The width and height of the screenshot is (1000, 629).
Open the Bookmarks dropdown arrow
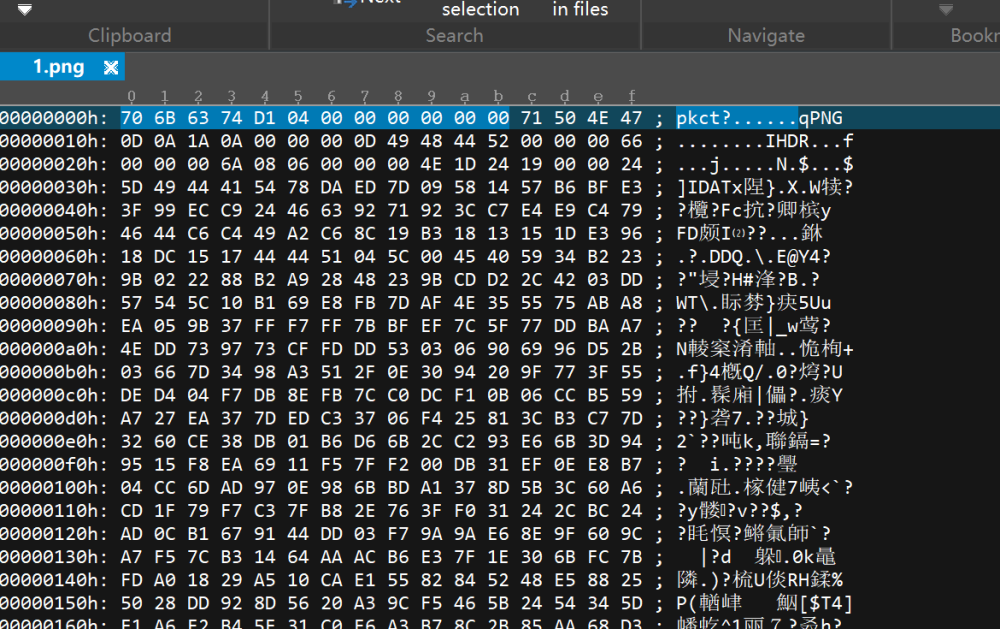pyautogui.click(x=945, y=10)
